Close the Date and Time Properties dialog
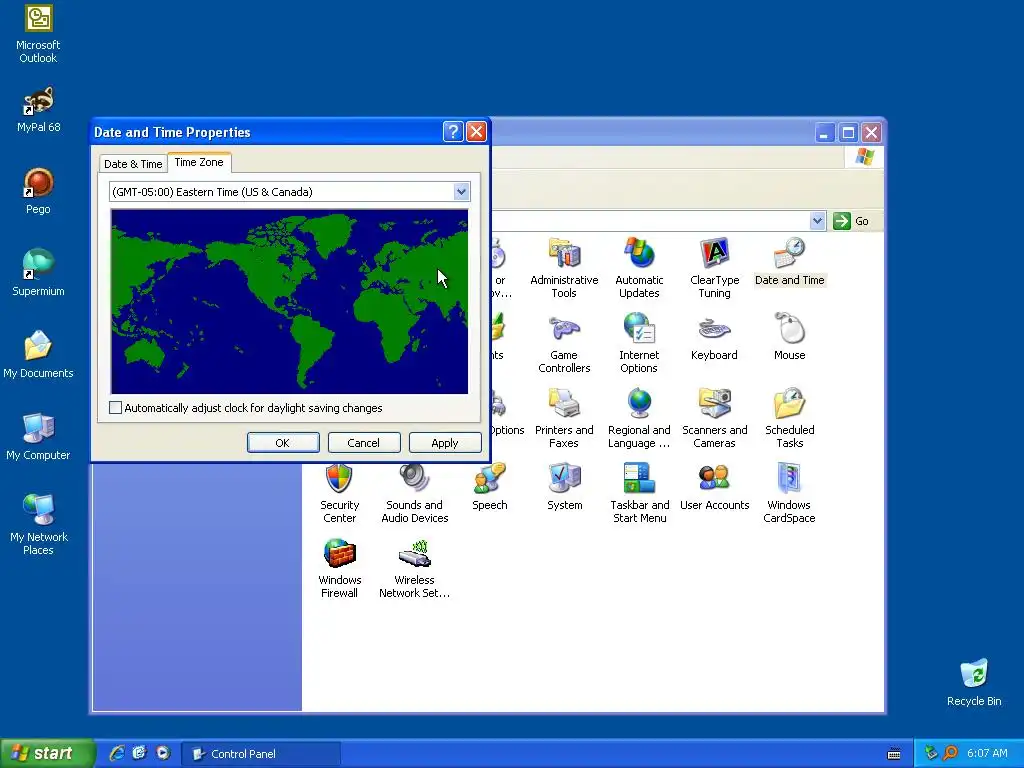Screen dimensions: 1024x768 [x=477, y=132]
